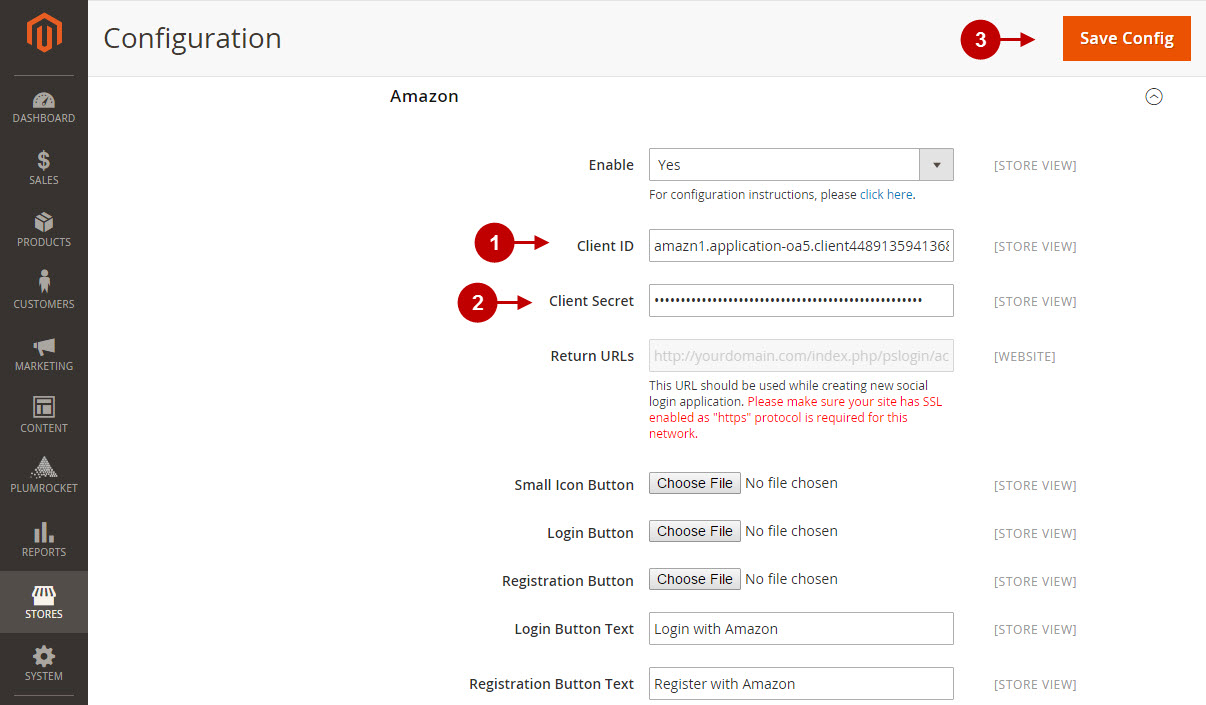Click the Login Button Text label
1206x705 pixels.
click(574, 629)
